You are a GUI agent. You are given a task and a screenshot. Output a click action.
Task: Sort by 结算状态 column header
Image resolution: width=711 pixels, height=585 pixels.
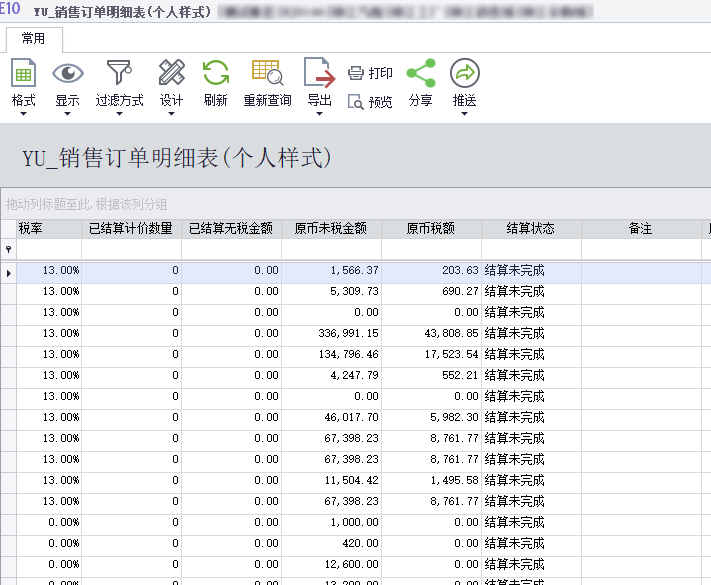coord(531,229)
